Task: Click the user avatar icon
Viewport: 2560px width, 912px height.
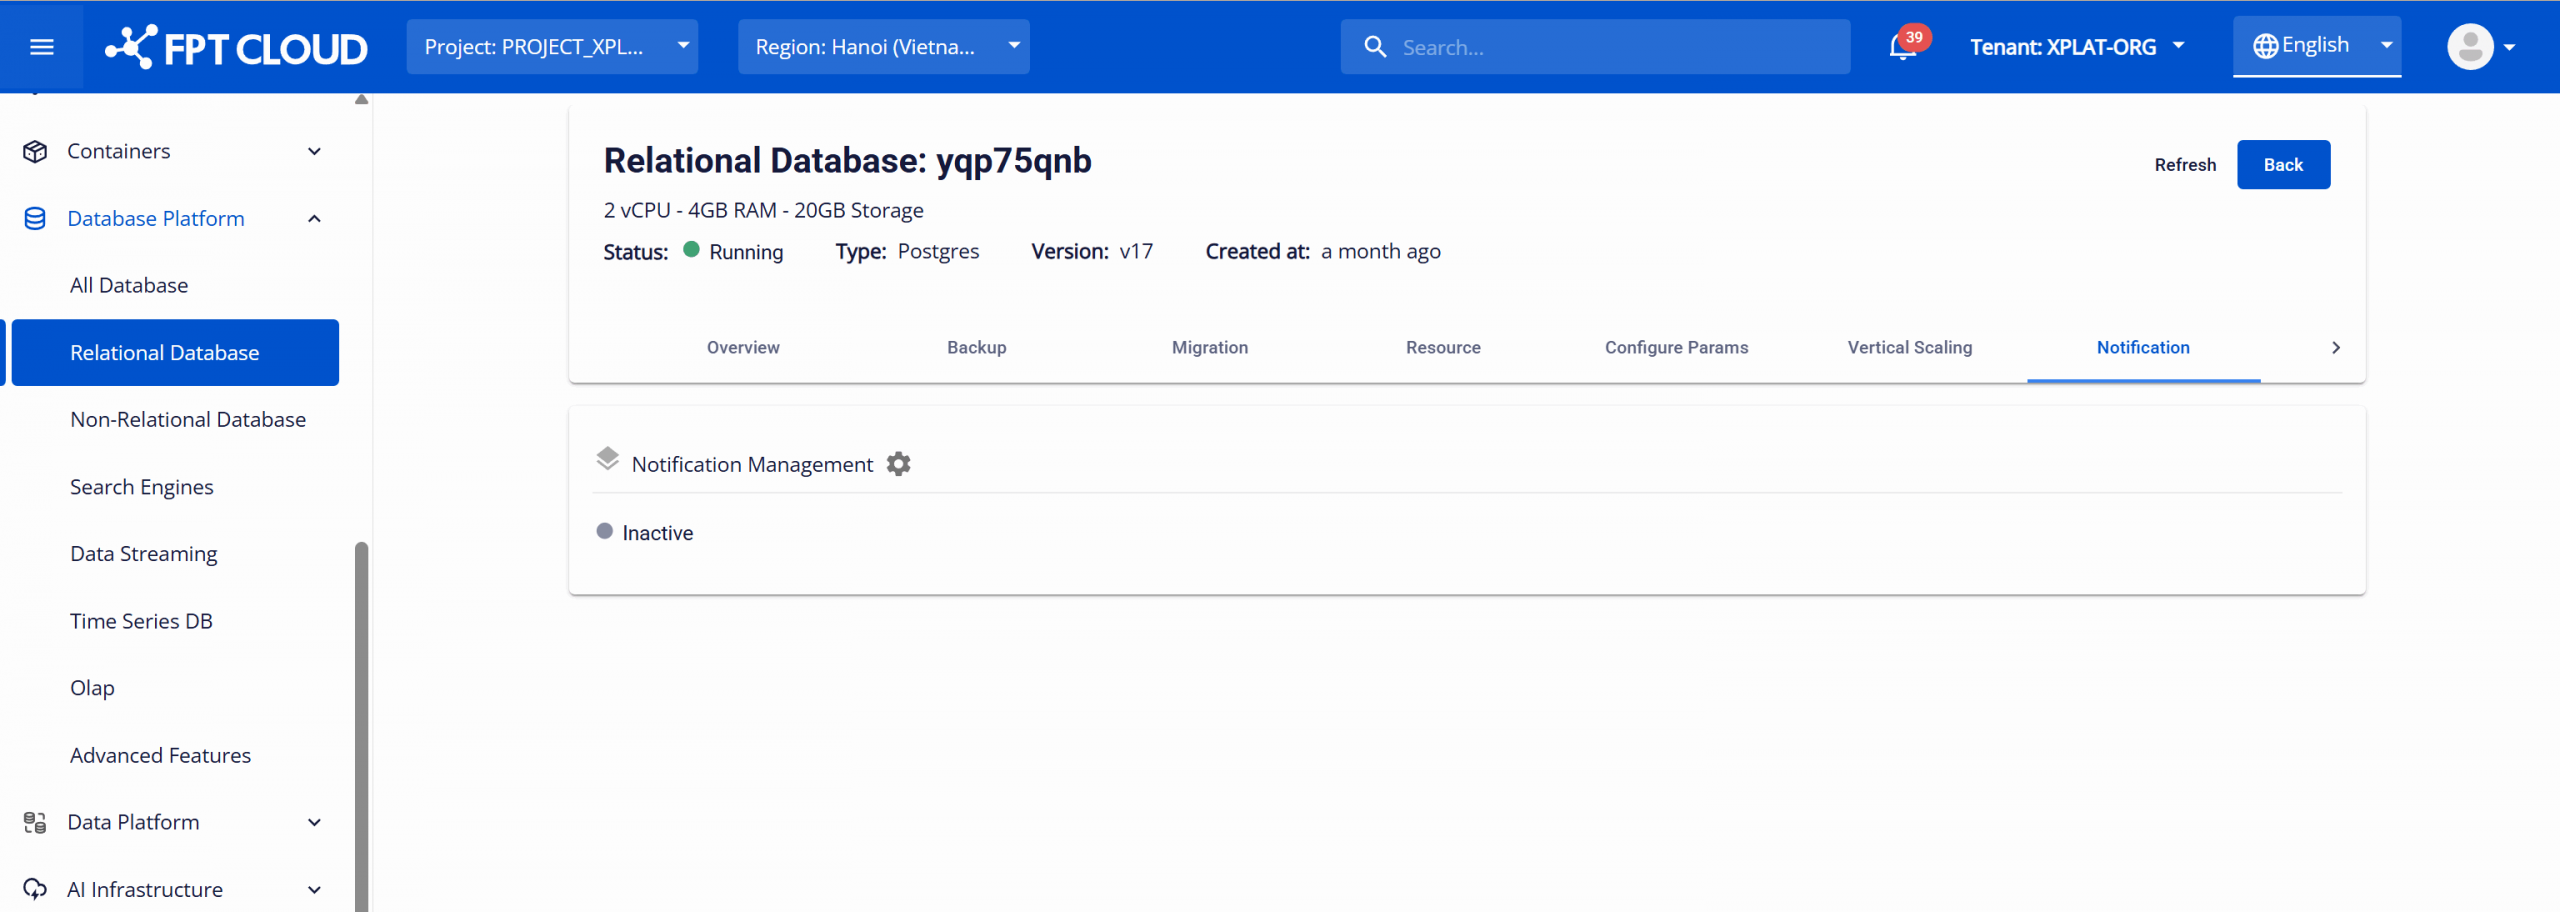Action: (2469, 47)
